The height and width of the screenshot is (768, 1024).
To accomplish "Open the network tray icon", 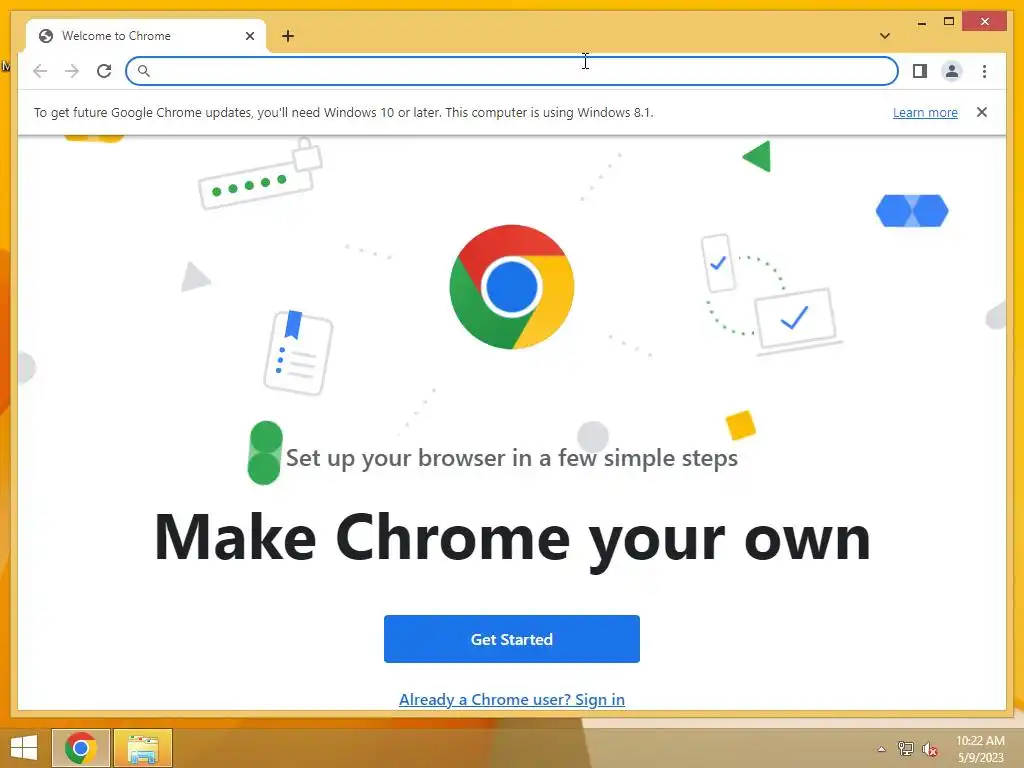I will coord(905,749).
